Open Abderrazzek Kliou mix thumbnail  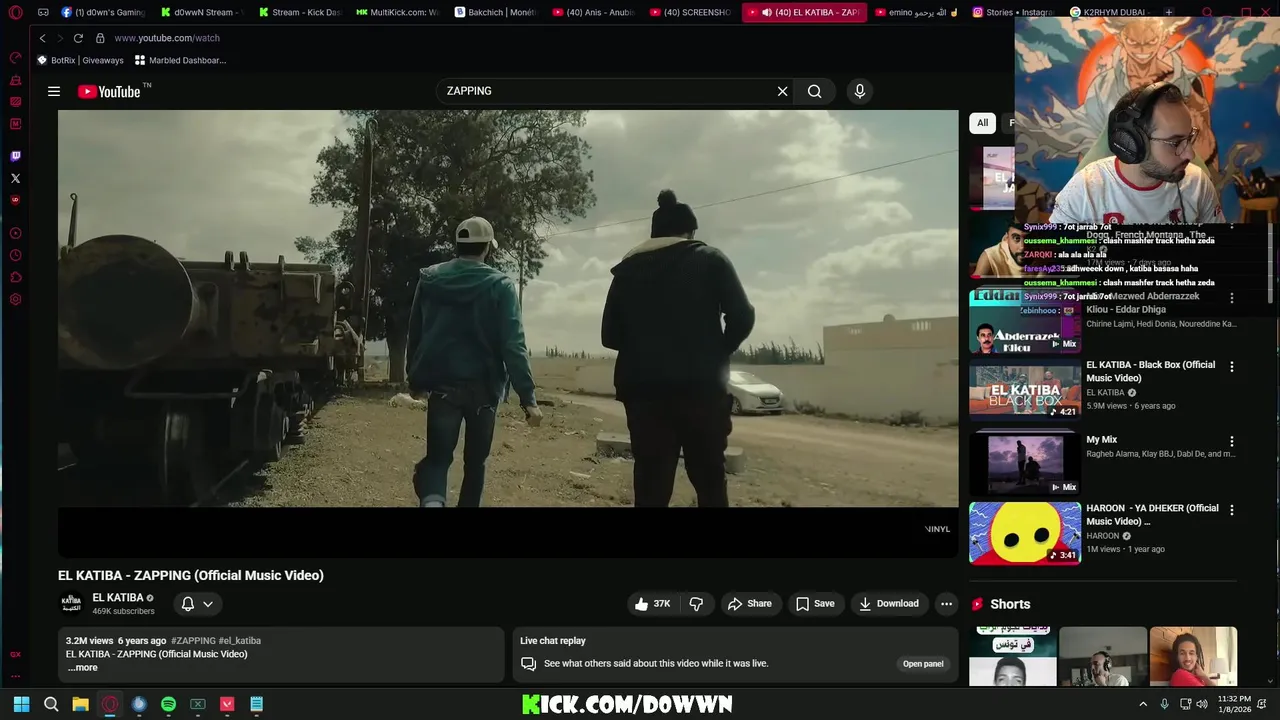pos(1025,322)
